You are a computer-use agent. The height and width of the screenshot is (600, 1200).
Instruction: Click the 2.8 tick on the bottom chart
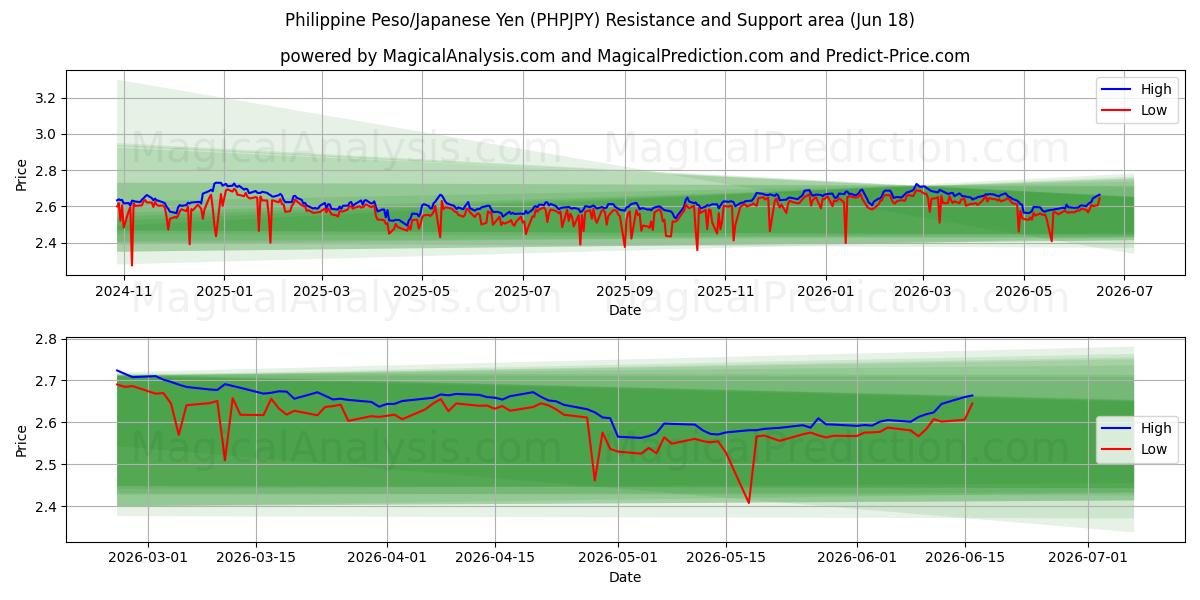point(48,339)
